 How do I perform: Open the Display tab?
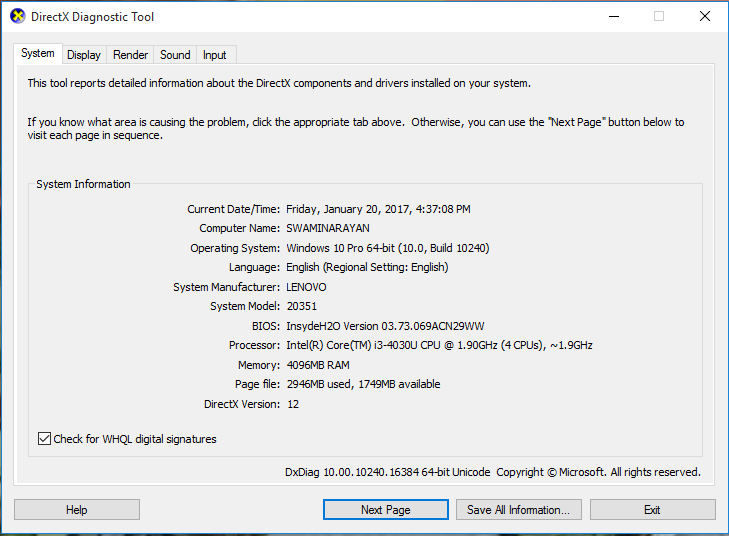click(x=84, y=55)
